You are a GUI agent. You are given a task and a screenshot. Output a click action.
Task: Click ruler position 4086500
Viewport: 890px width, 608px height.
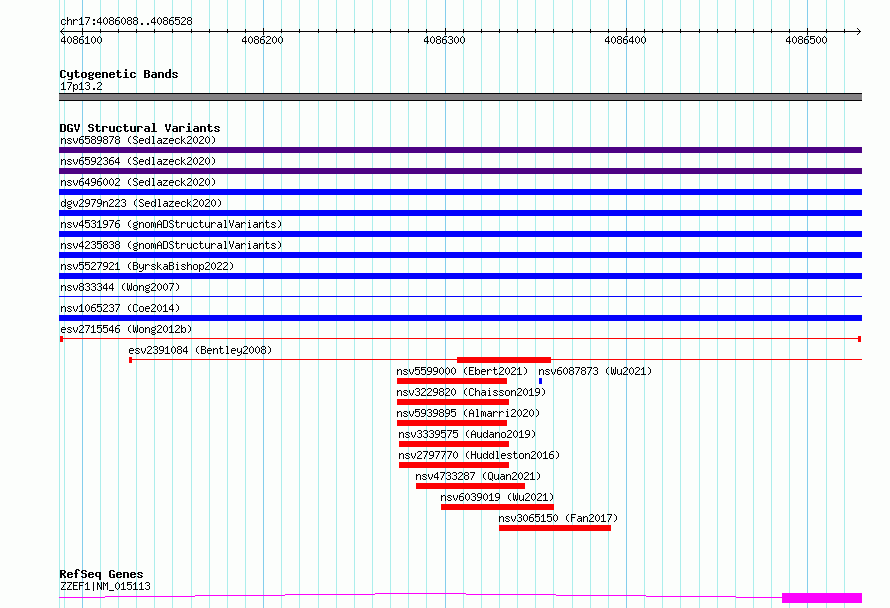click(x=806, y=40)
